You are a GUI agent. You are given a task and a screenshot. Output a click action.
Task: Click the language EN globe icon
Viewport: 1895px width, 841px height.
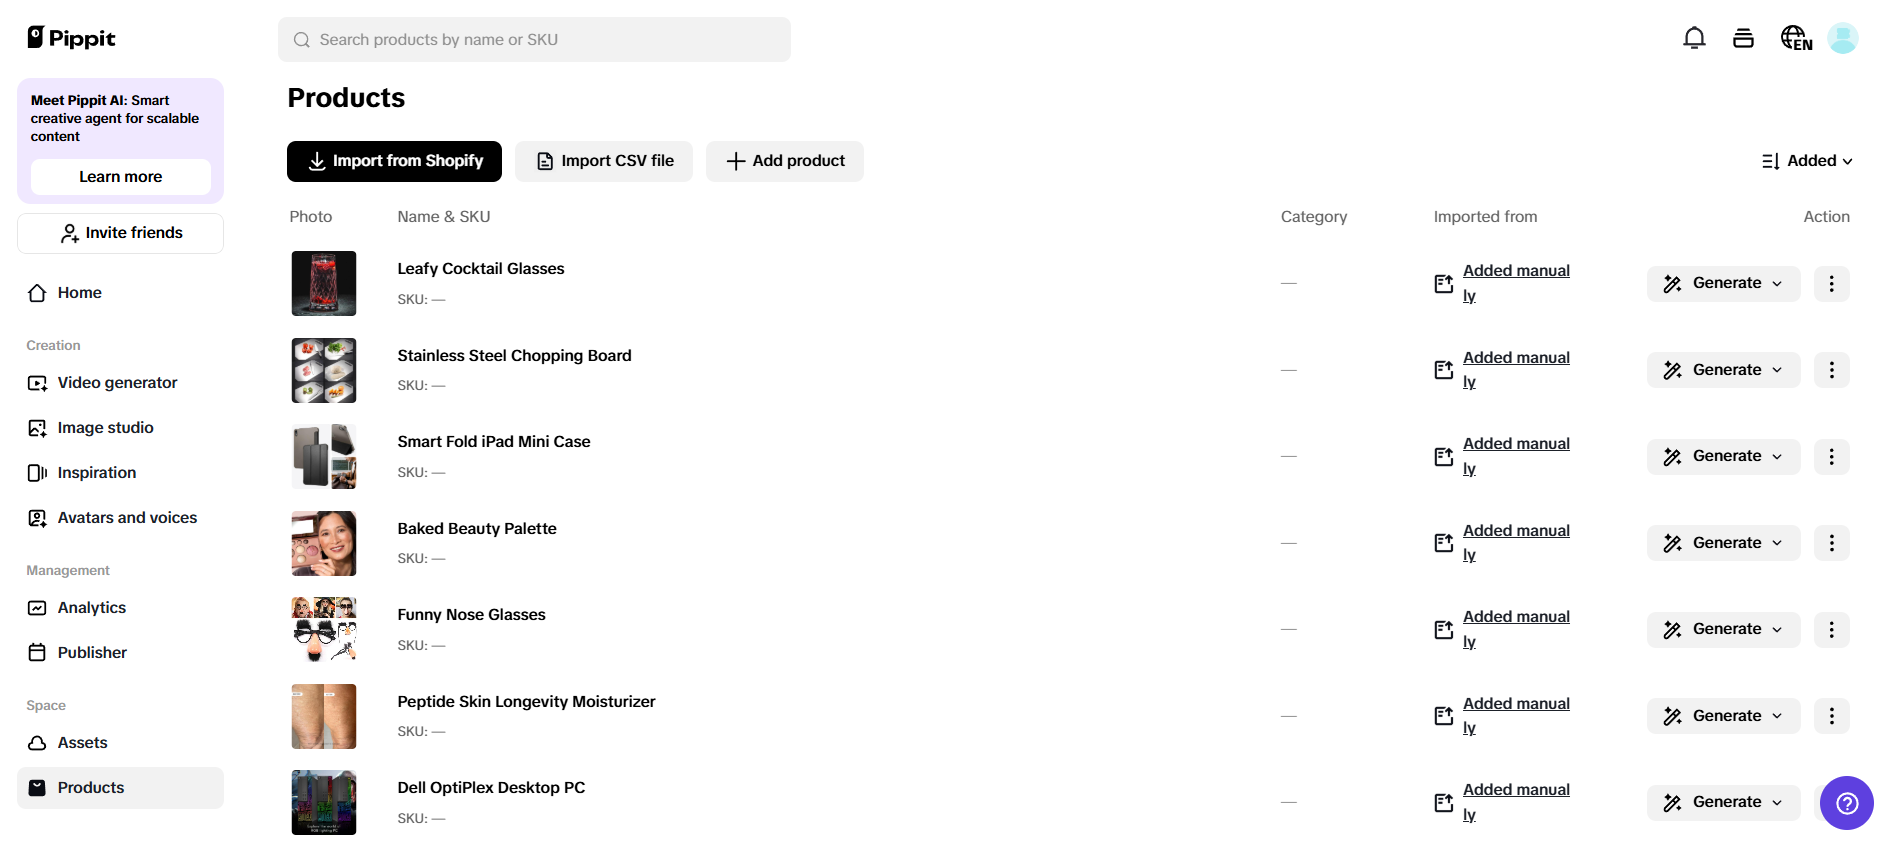1795,37
